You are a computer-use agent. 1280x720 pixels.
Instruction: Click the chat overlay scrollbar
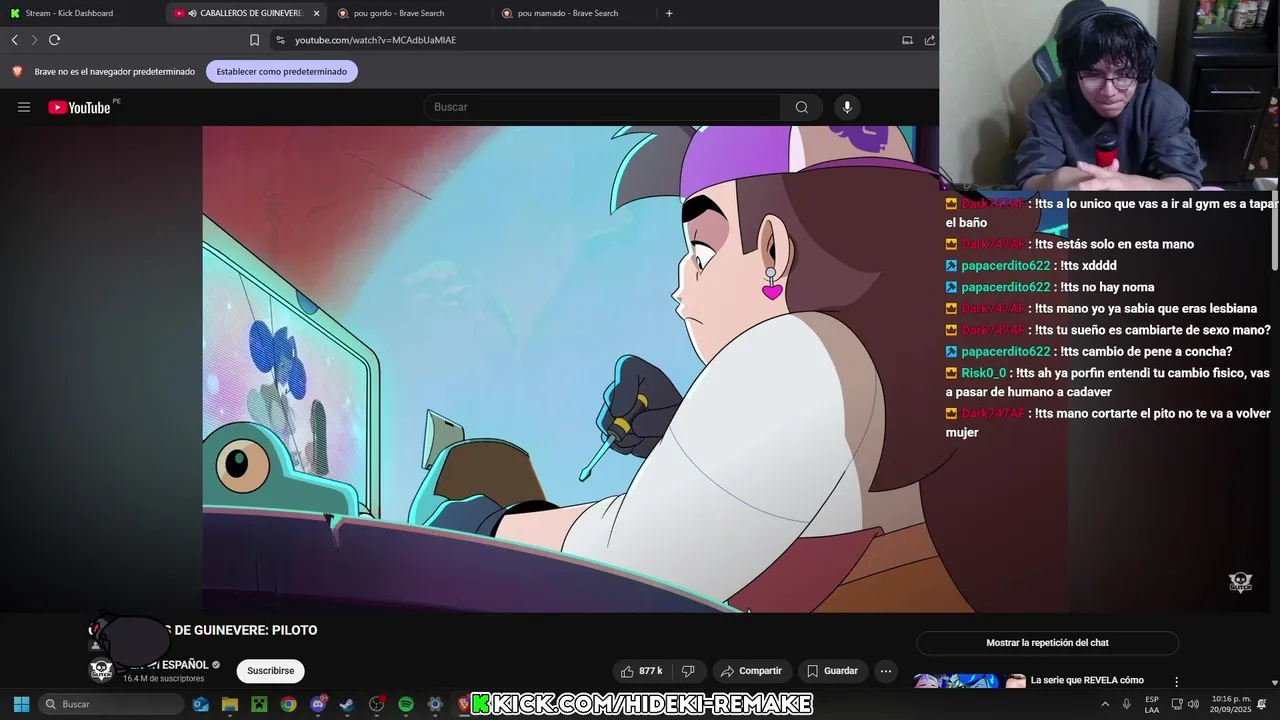pos(1275,230)
